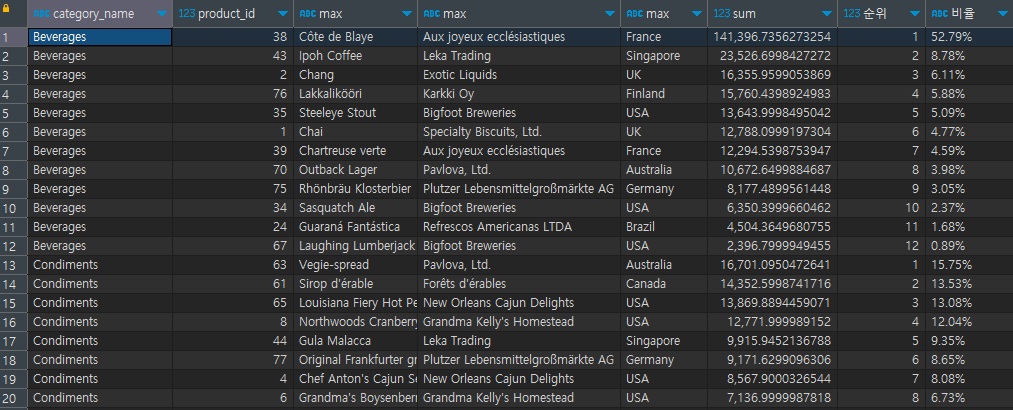Open 비율 column filter dropdown arrow
Image resolution: width=1013 pixels, height=410 pixels.
pos(1002,14)
